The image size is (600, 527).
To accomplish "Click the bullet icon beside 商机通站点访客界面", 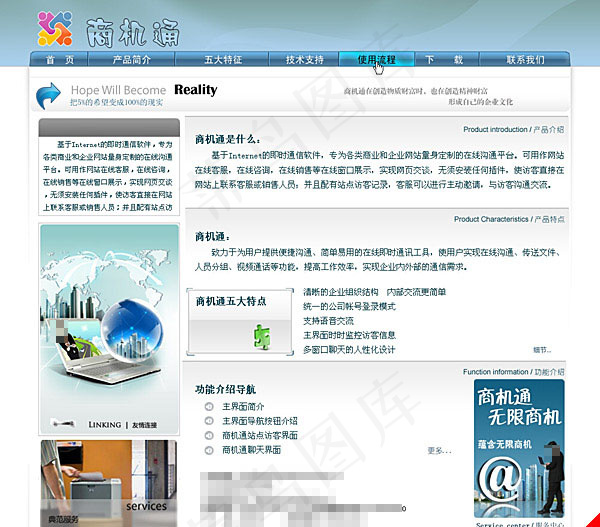I will coord(209,436).
